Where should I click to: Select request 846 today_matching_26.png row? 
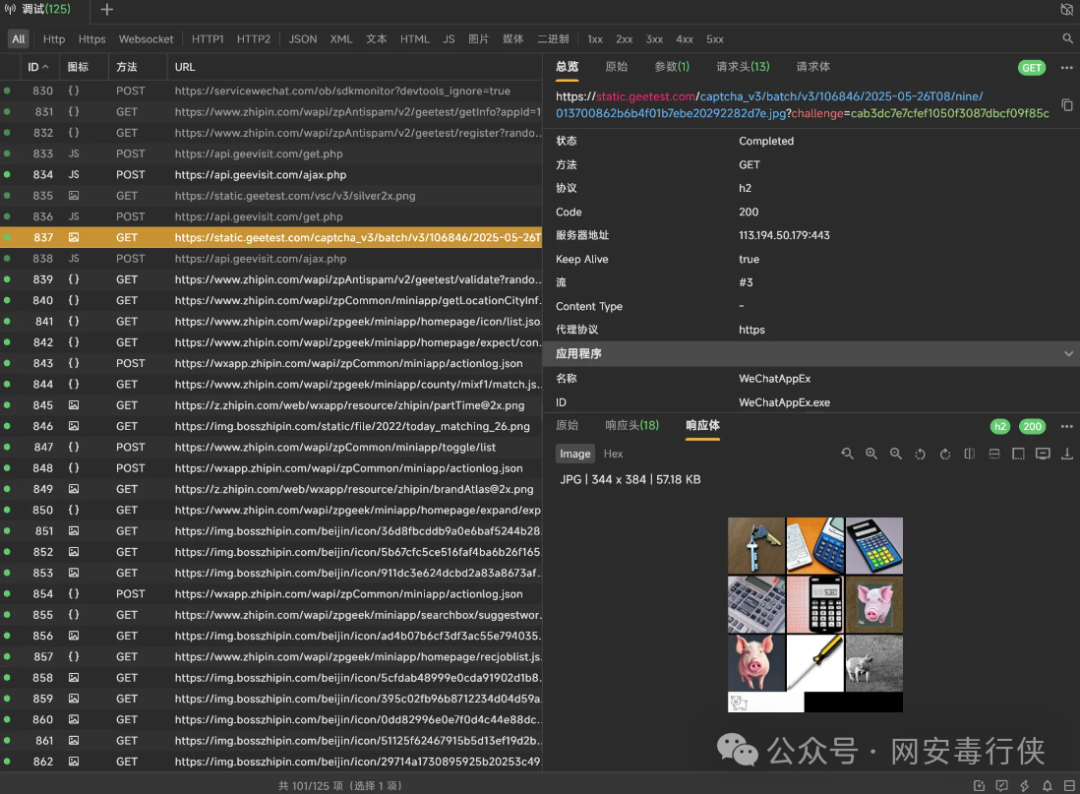click(x=271, y=426)
